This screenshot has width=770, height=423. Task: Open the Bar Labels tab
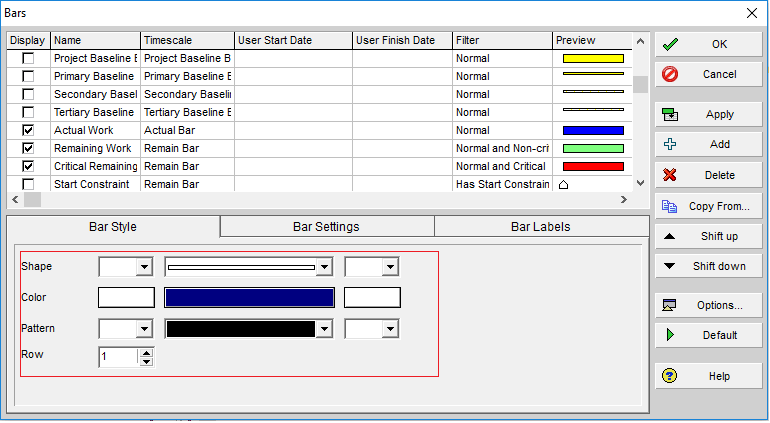[541, 227]
